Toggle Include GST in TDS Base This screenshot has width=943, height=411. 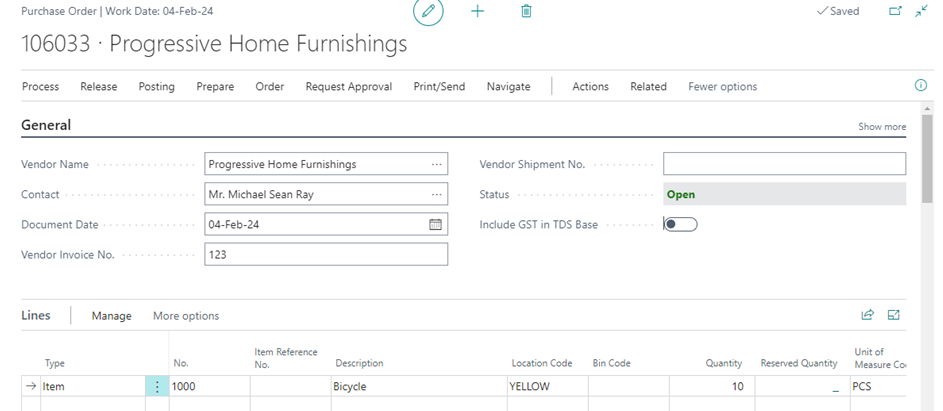pyautogui.click(x=680, y=224)
